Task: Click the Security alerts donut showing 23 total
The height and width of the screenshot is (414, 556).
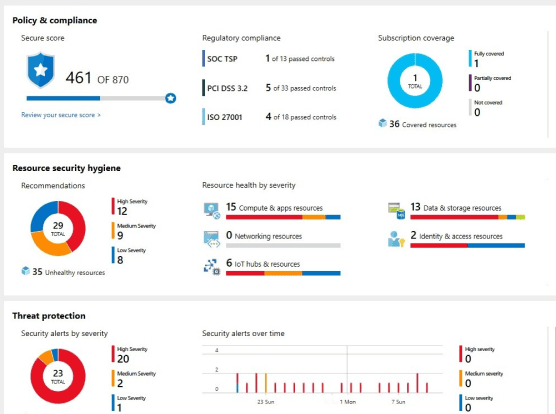Action: pos(58,376)
